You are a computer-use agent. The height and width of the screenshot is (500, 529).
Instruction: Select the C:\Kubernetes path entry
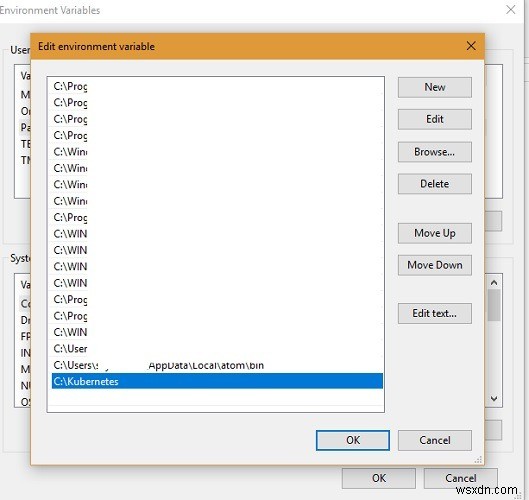tap(217, 381)
